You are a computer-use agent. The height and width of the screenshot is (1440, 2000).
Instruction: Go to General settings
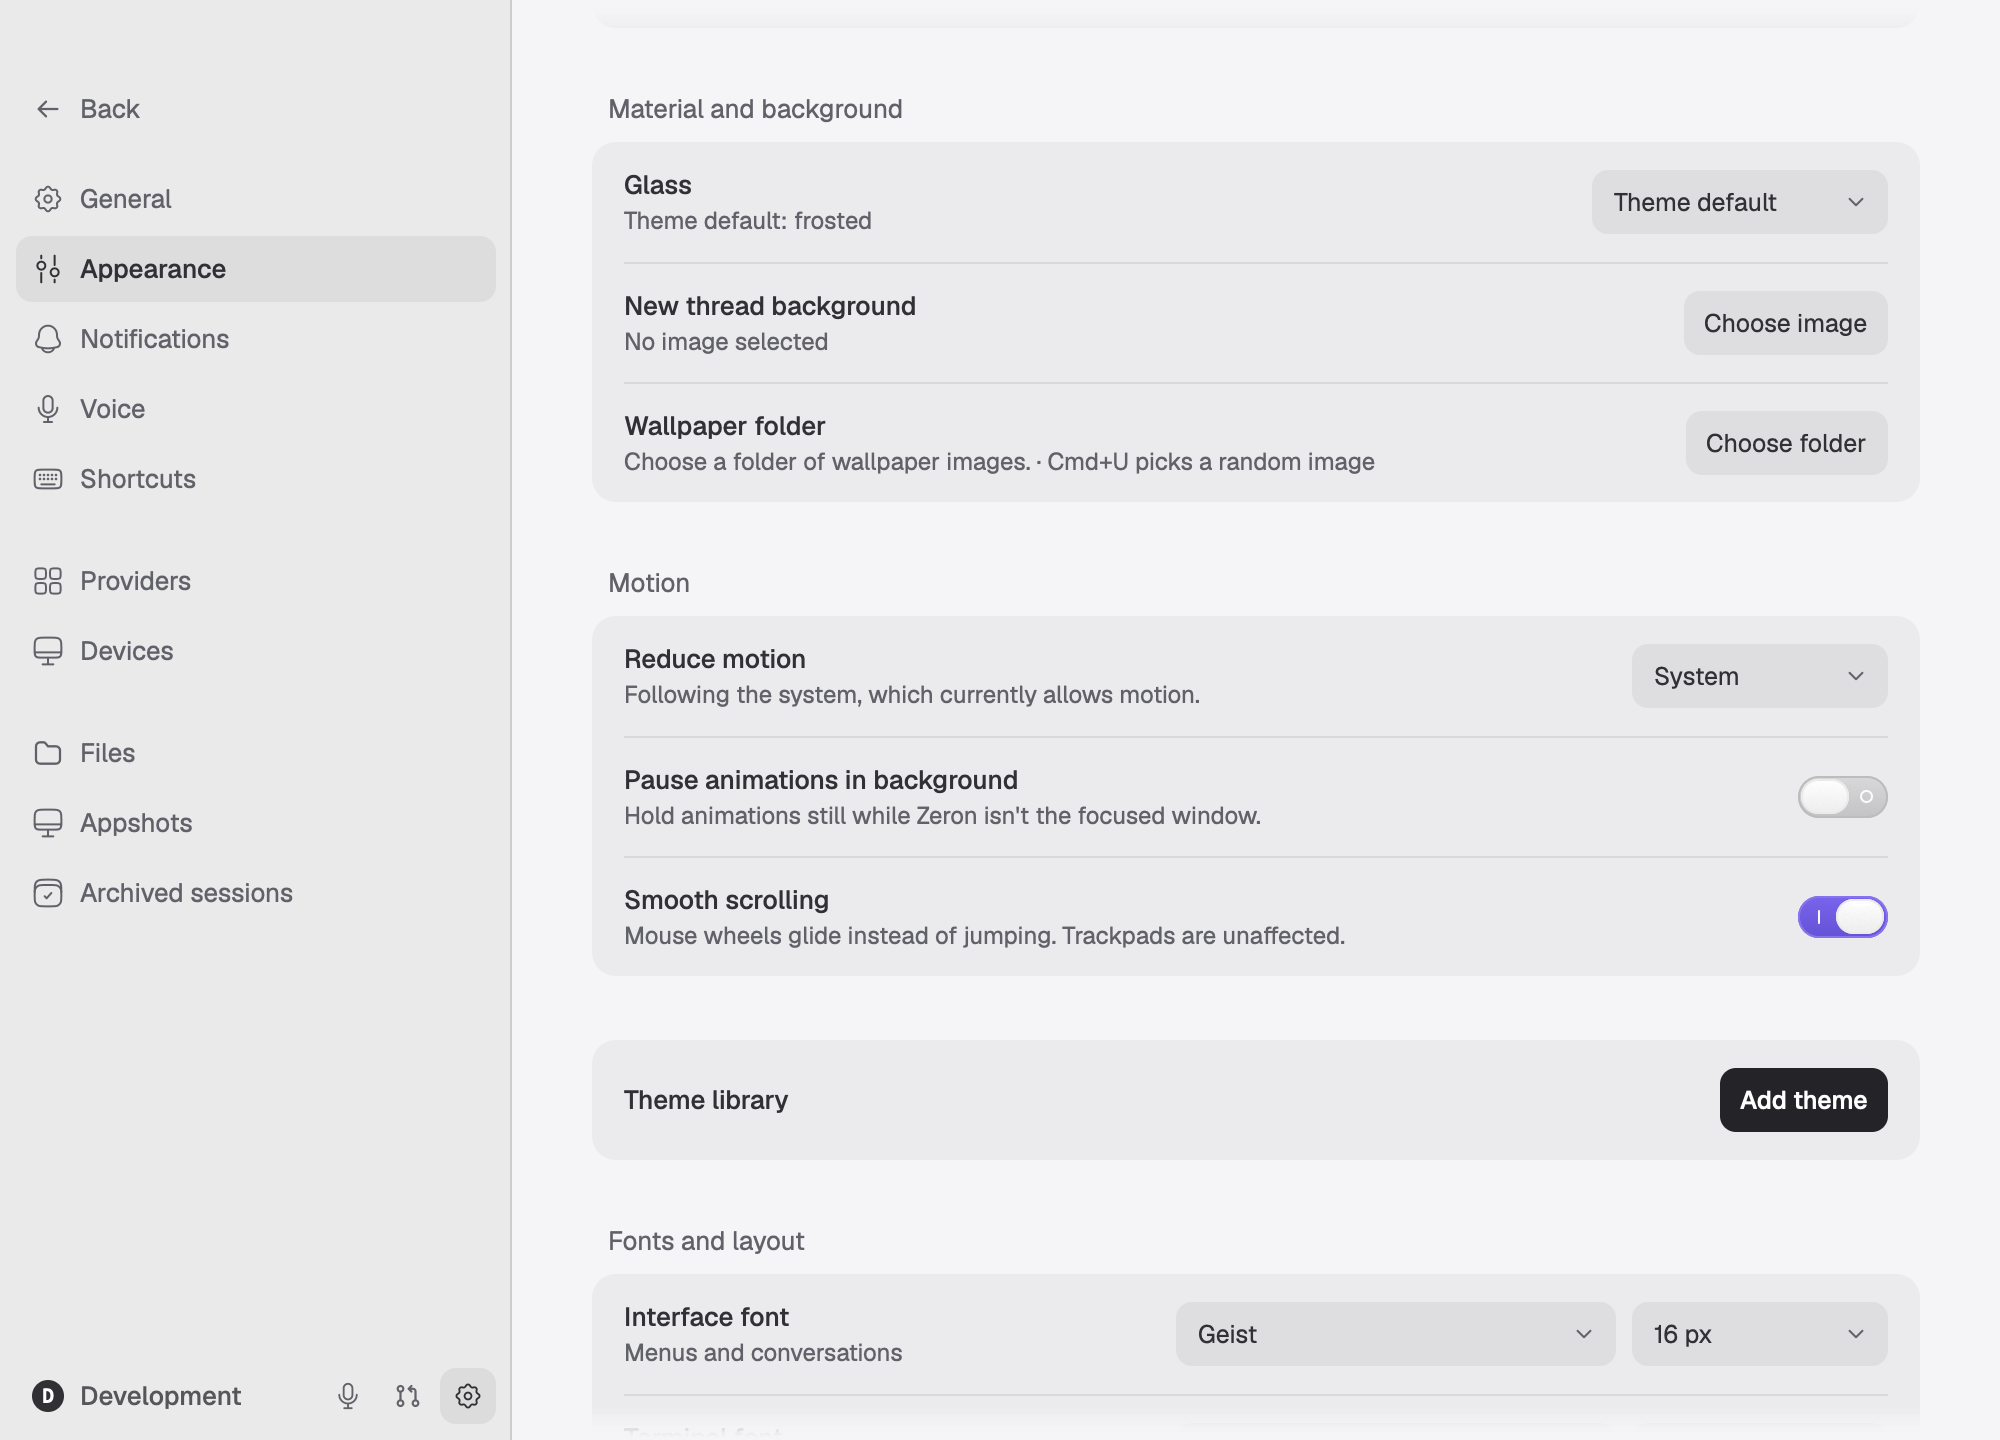[x=256, y=199]
